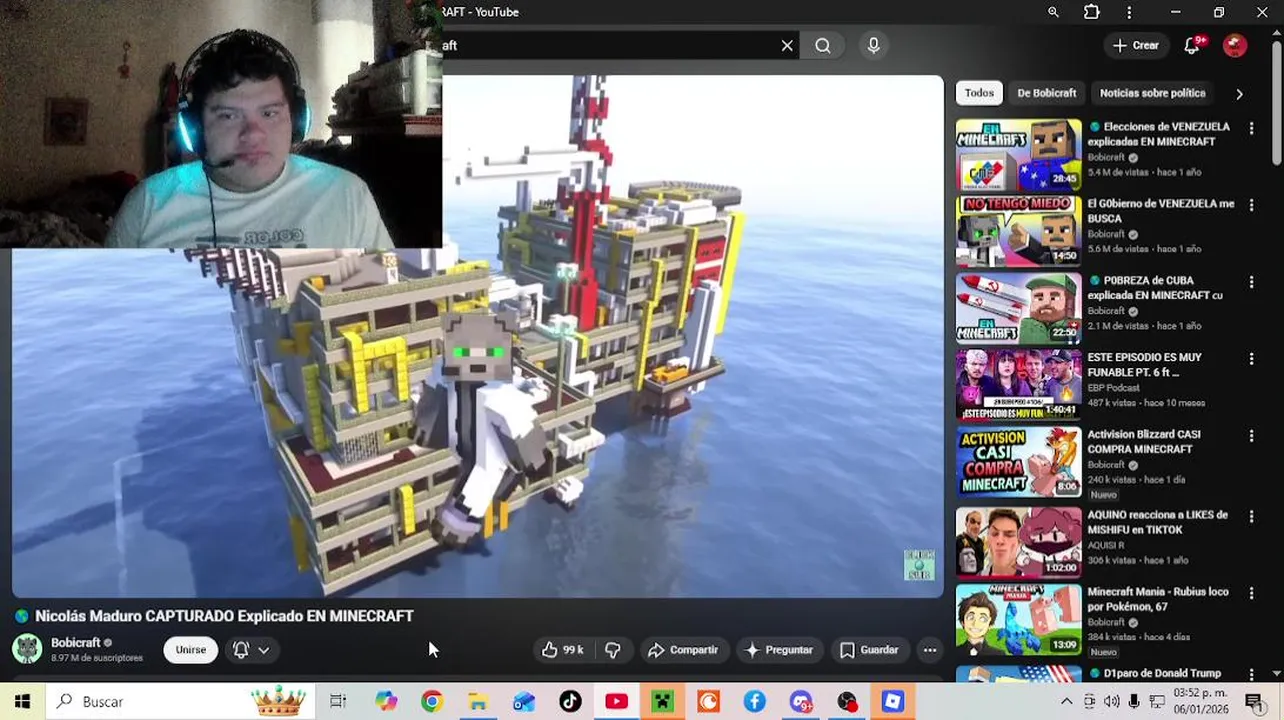Open the Windows notification center

1254,702
